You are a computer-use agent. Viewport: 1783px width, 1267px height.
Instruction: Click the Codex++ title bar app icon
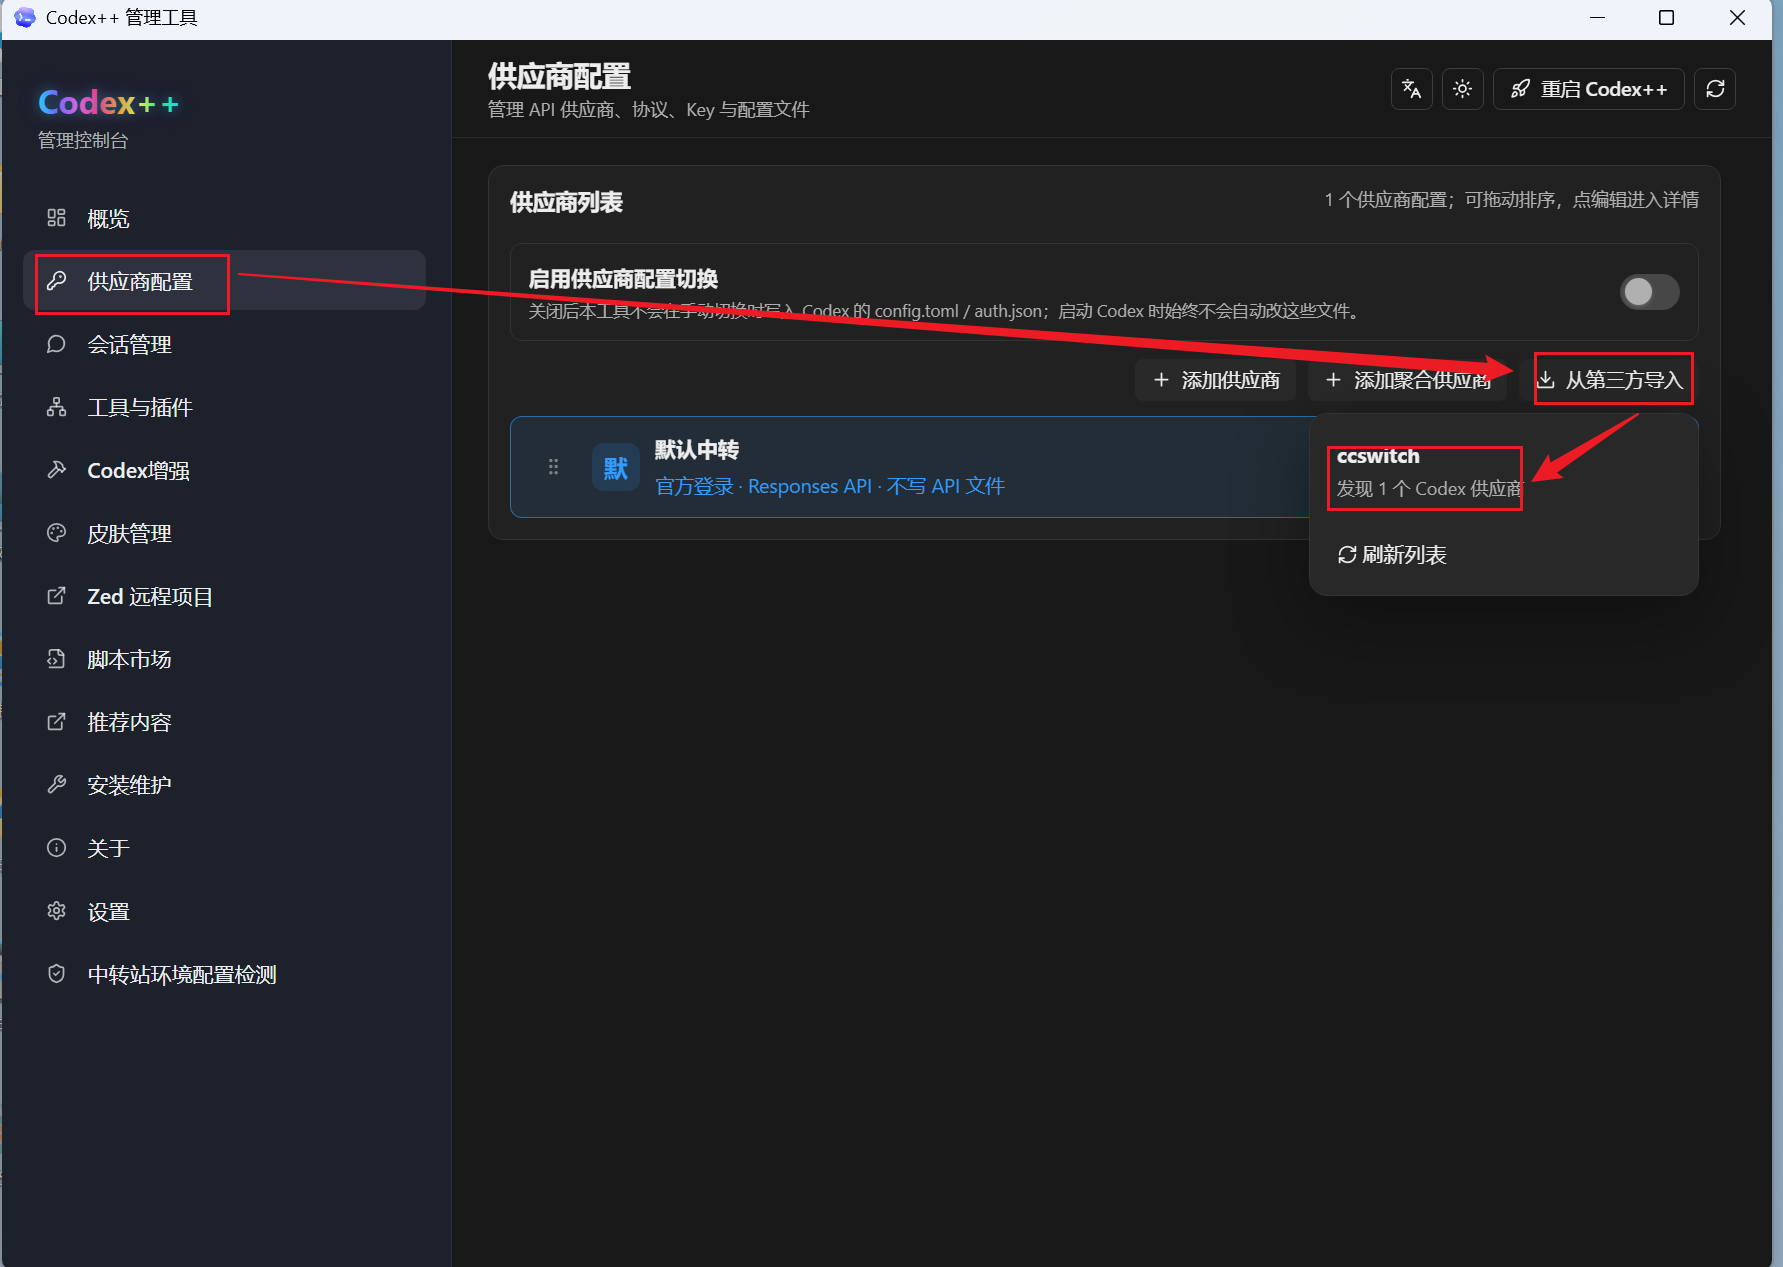coord(25,18)
